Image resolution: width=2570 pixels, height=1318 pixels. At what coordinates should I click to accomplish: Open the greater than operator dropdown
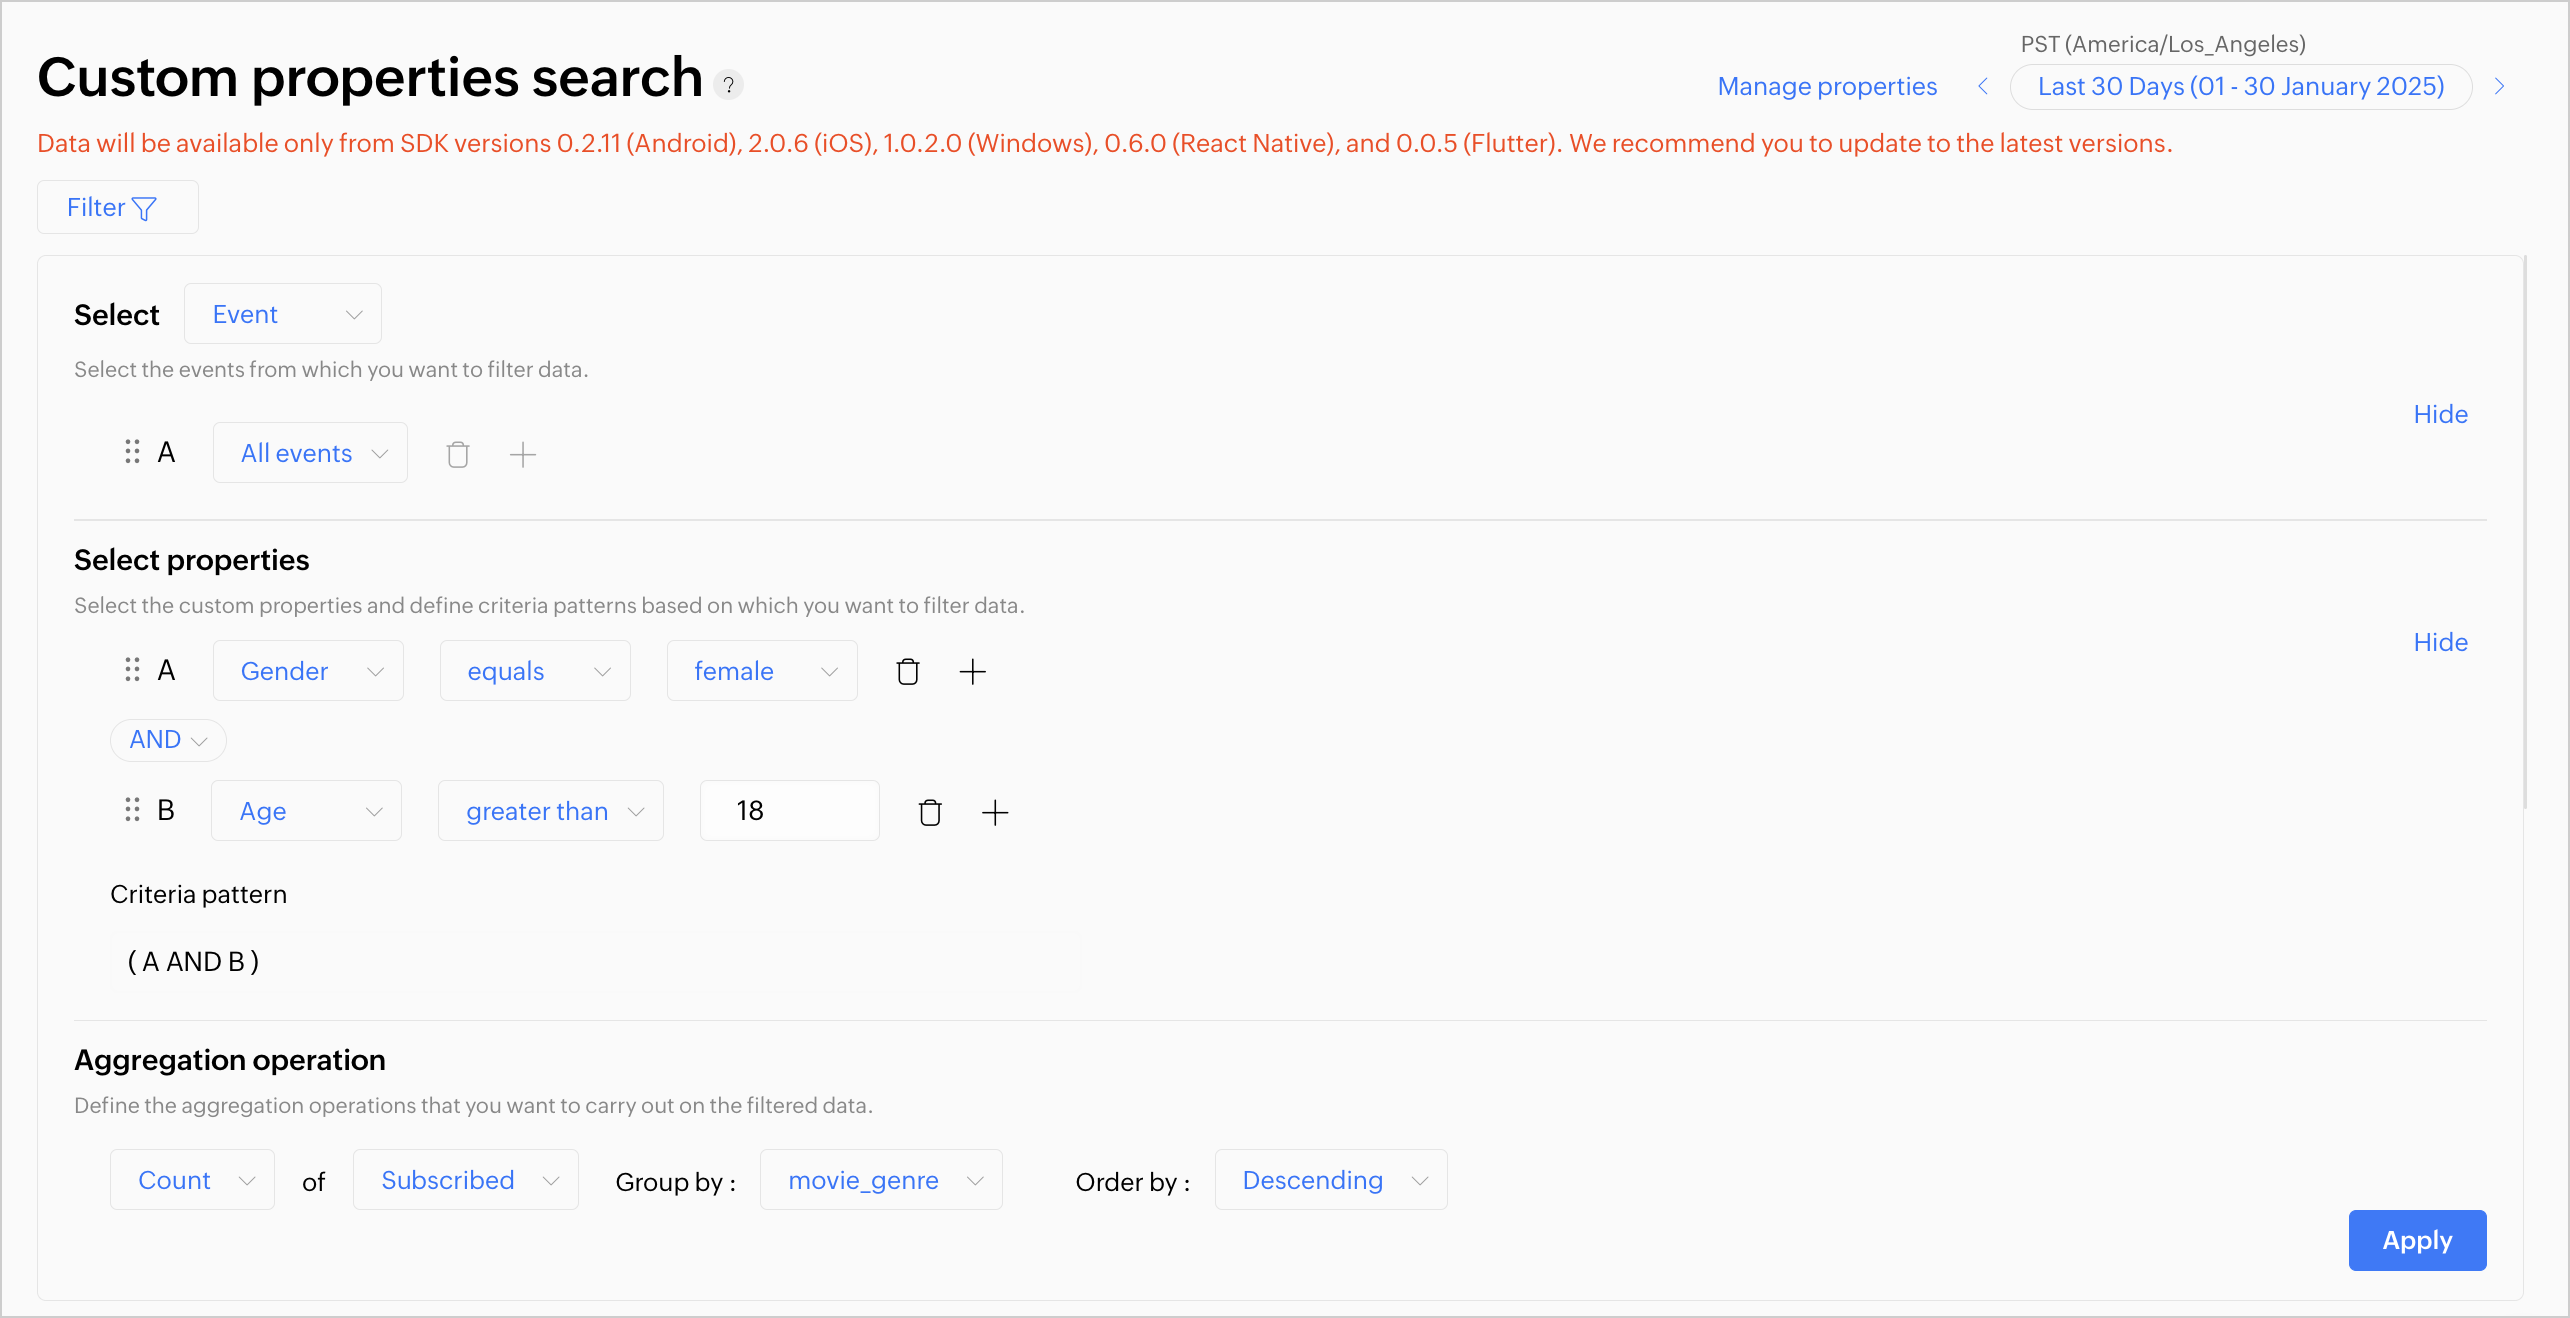click(x=551, y=811)
